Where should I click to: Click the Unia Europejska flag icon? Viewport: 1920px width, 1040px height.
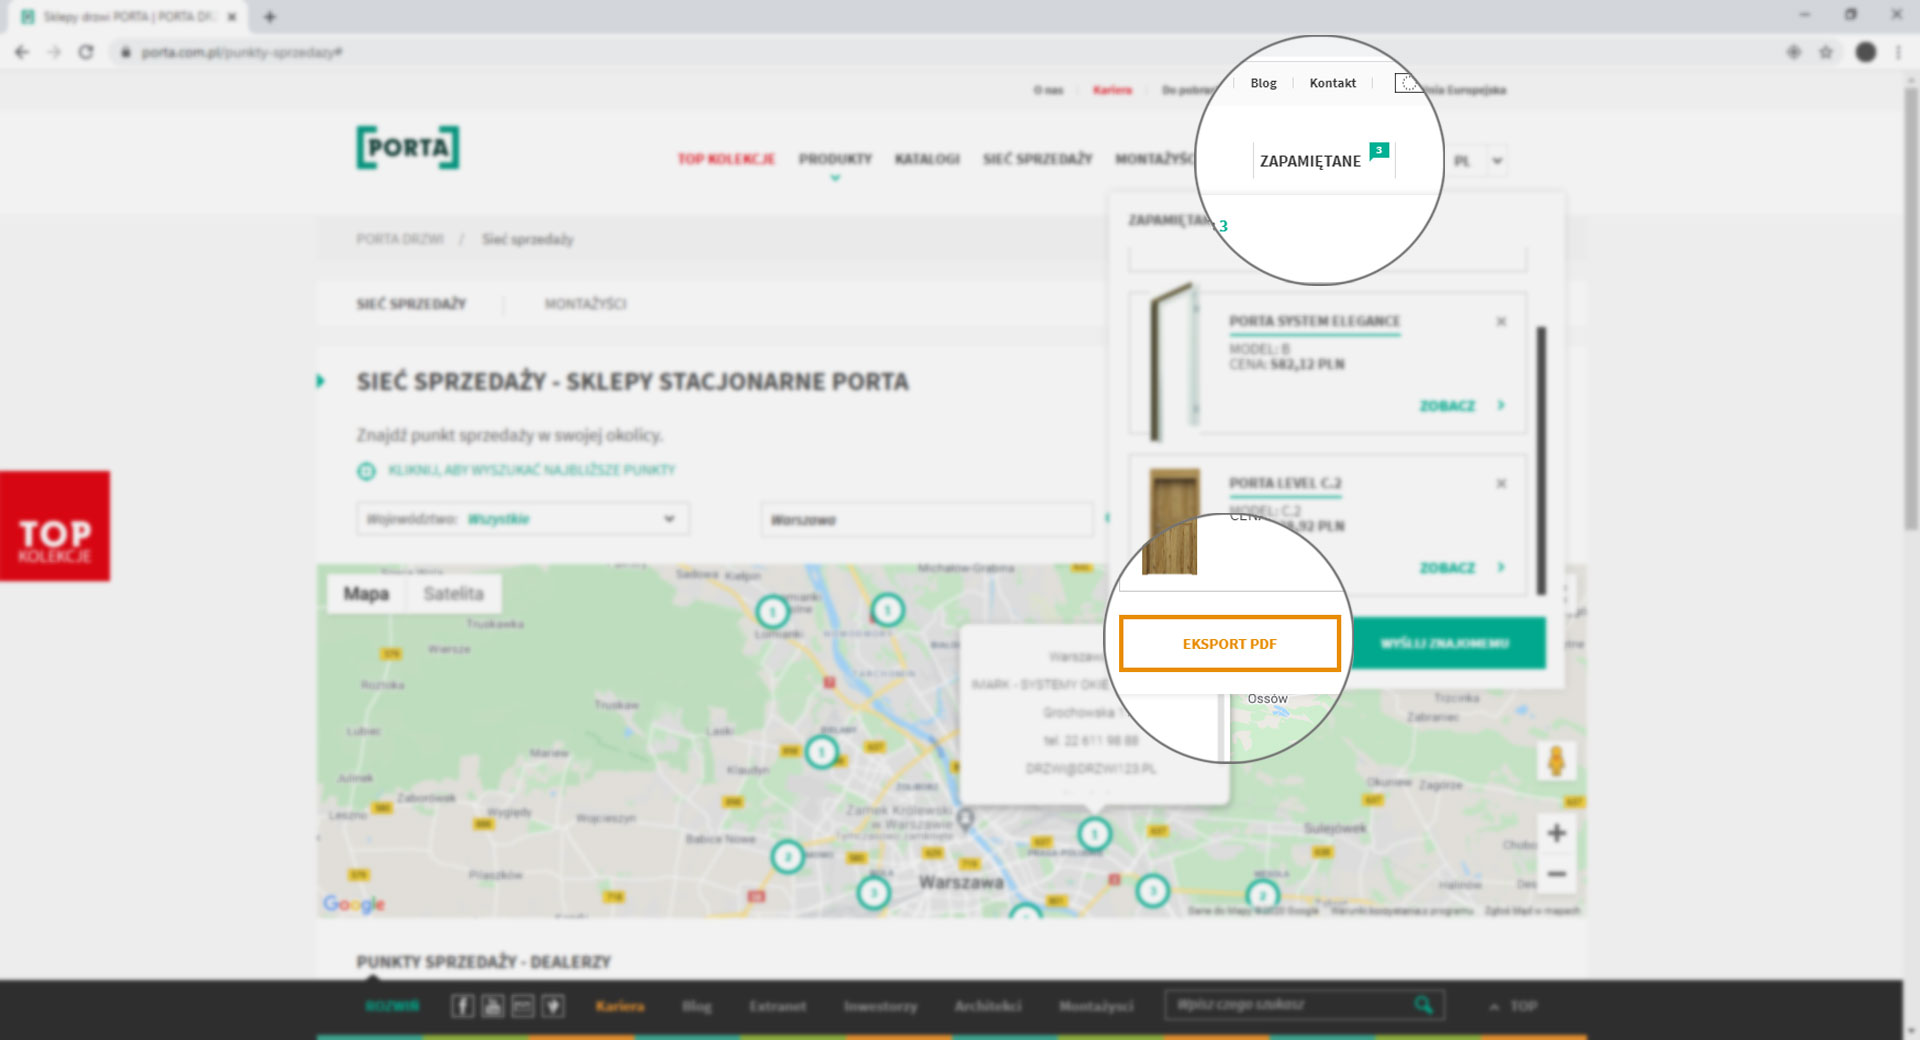coord(1407,83)
